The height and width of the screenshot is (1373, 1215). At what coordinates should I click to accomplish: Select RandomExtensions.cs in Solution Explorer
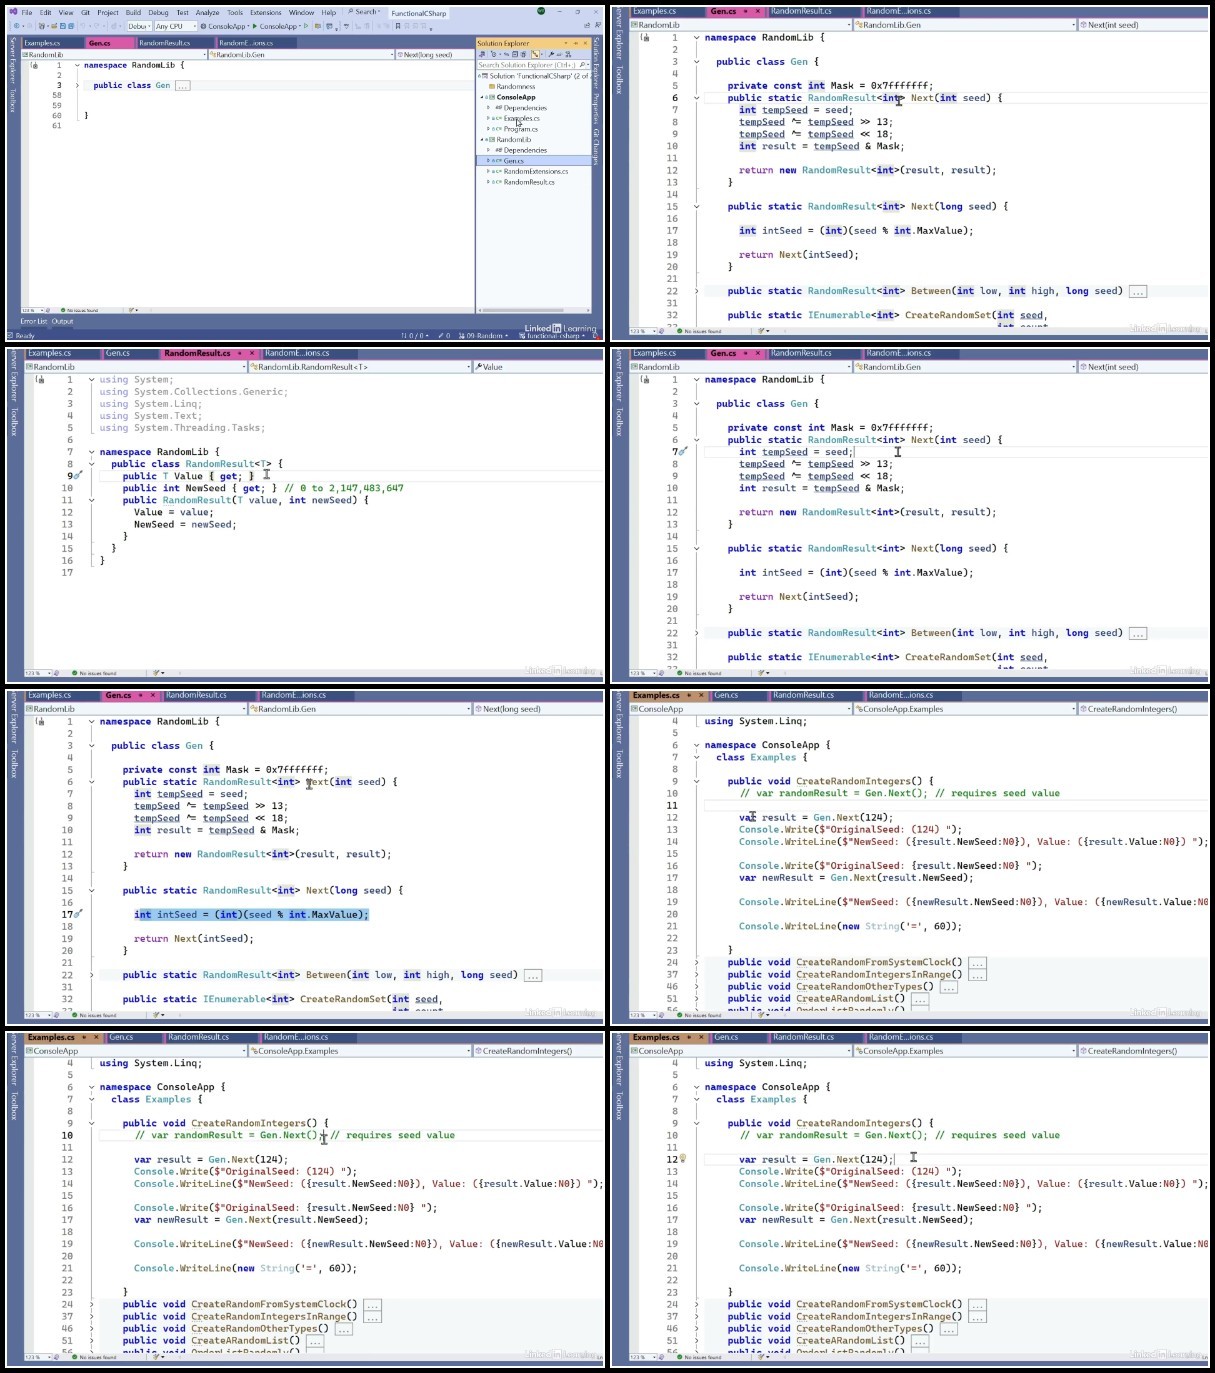click(535, 171)
